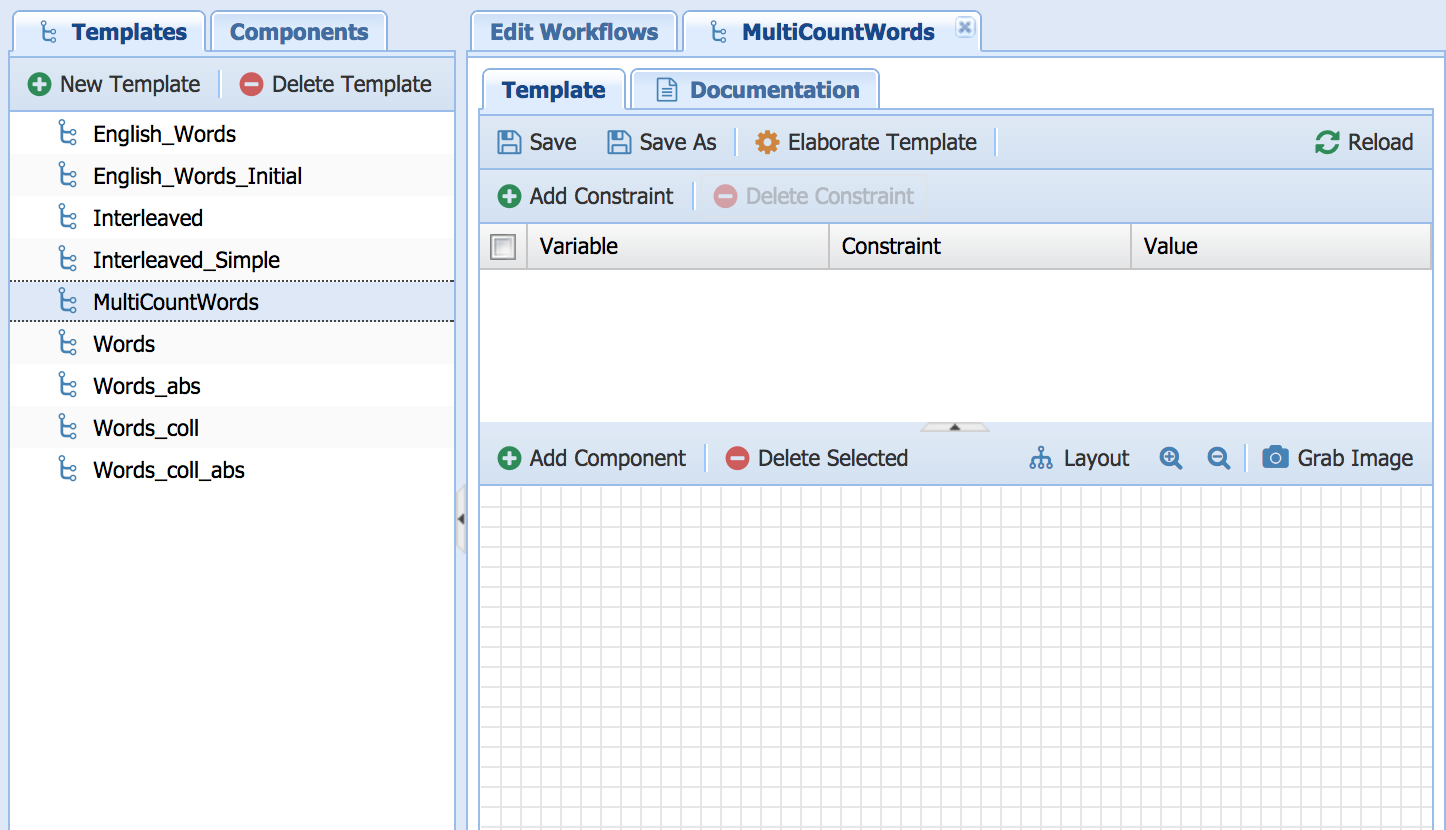Click the zoom out magnifier icon
The height and width of the screenshot is (830, 1446).
[x=1218, y=458]
